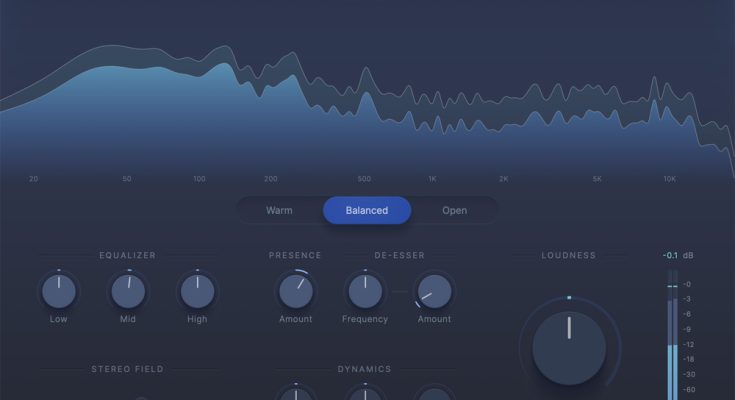The image size is (735, 400).
Task: Click the output level meter bar
Action: tap(672, 340)
